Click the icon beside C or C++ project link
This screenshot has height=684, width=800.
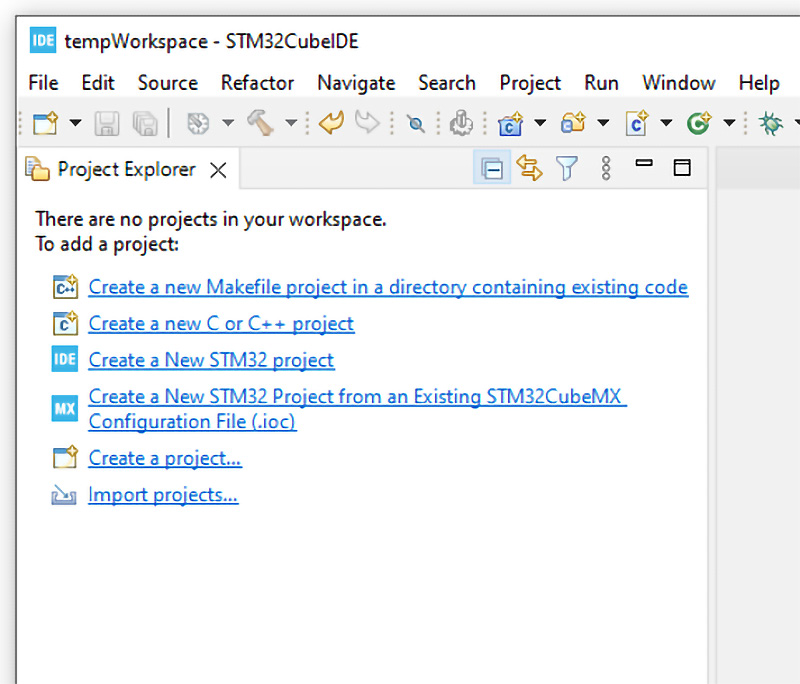65,323
